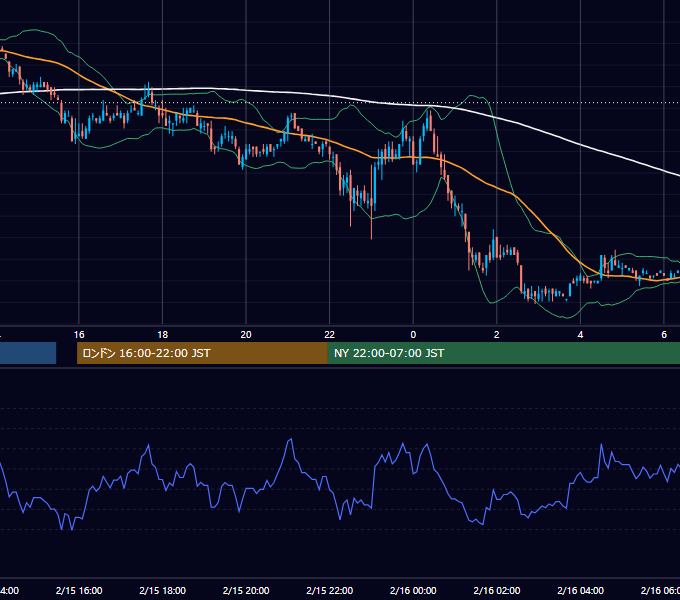This screenshot has height=600, width=680.
Task: Click the 2/15 16:00 indicator time label
Action: pyautogui.click(x=79, y=590)
